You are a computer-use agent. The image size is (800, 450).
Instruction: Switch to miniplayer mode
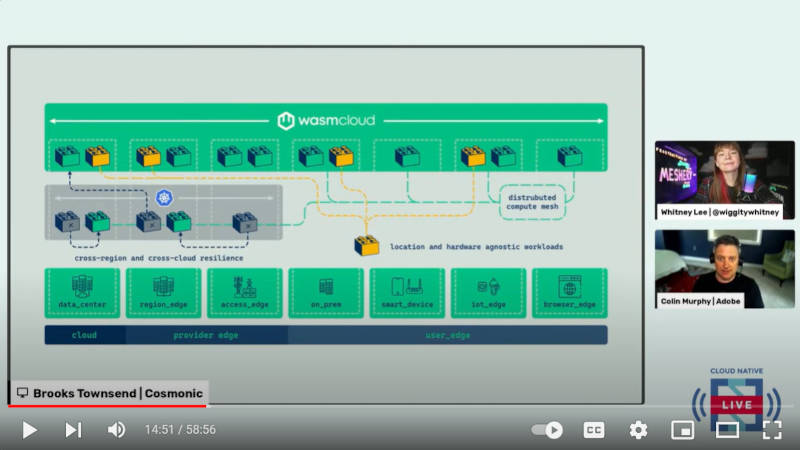click(x=682, y=430)
